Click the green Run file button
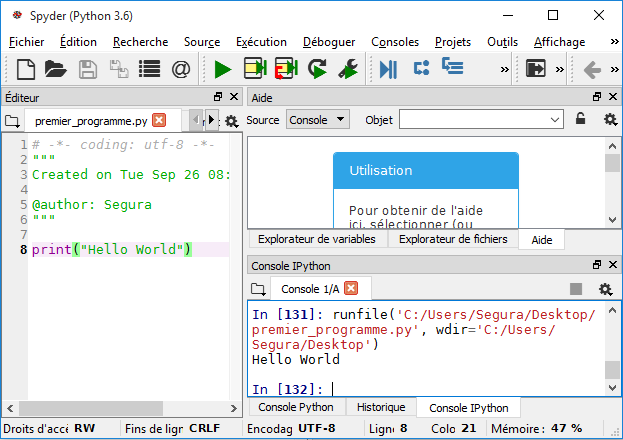623x440 pixels. pos(222,69)
